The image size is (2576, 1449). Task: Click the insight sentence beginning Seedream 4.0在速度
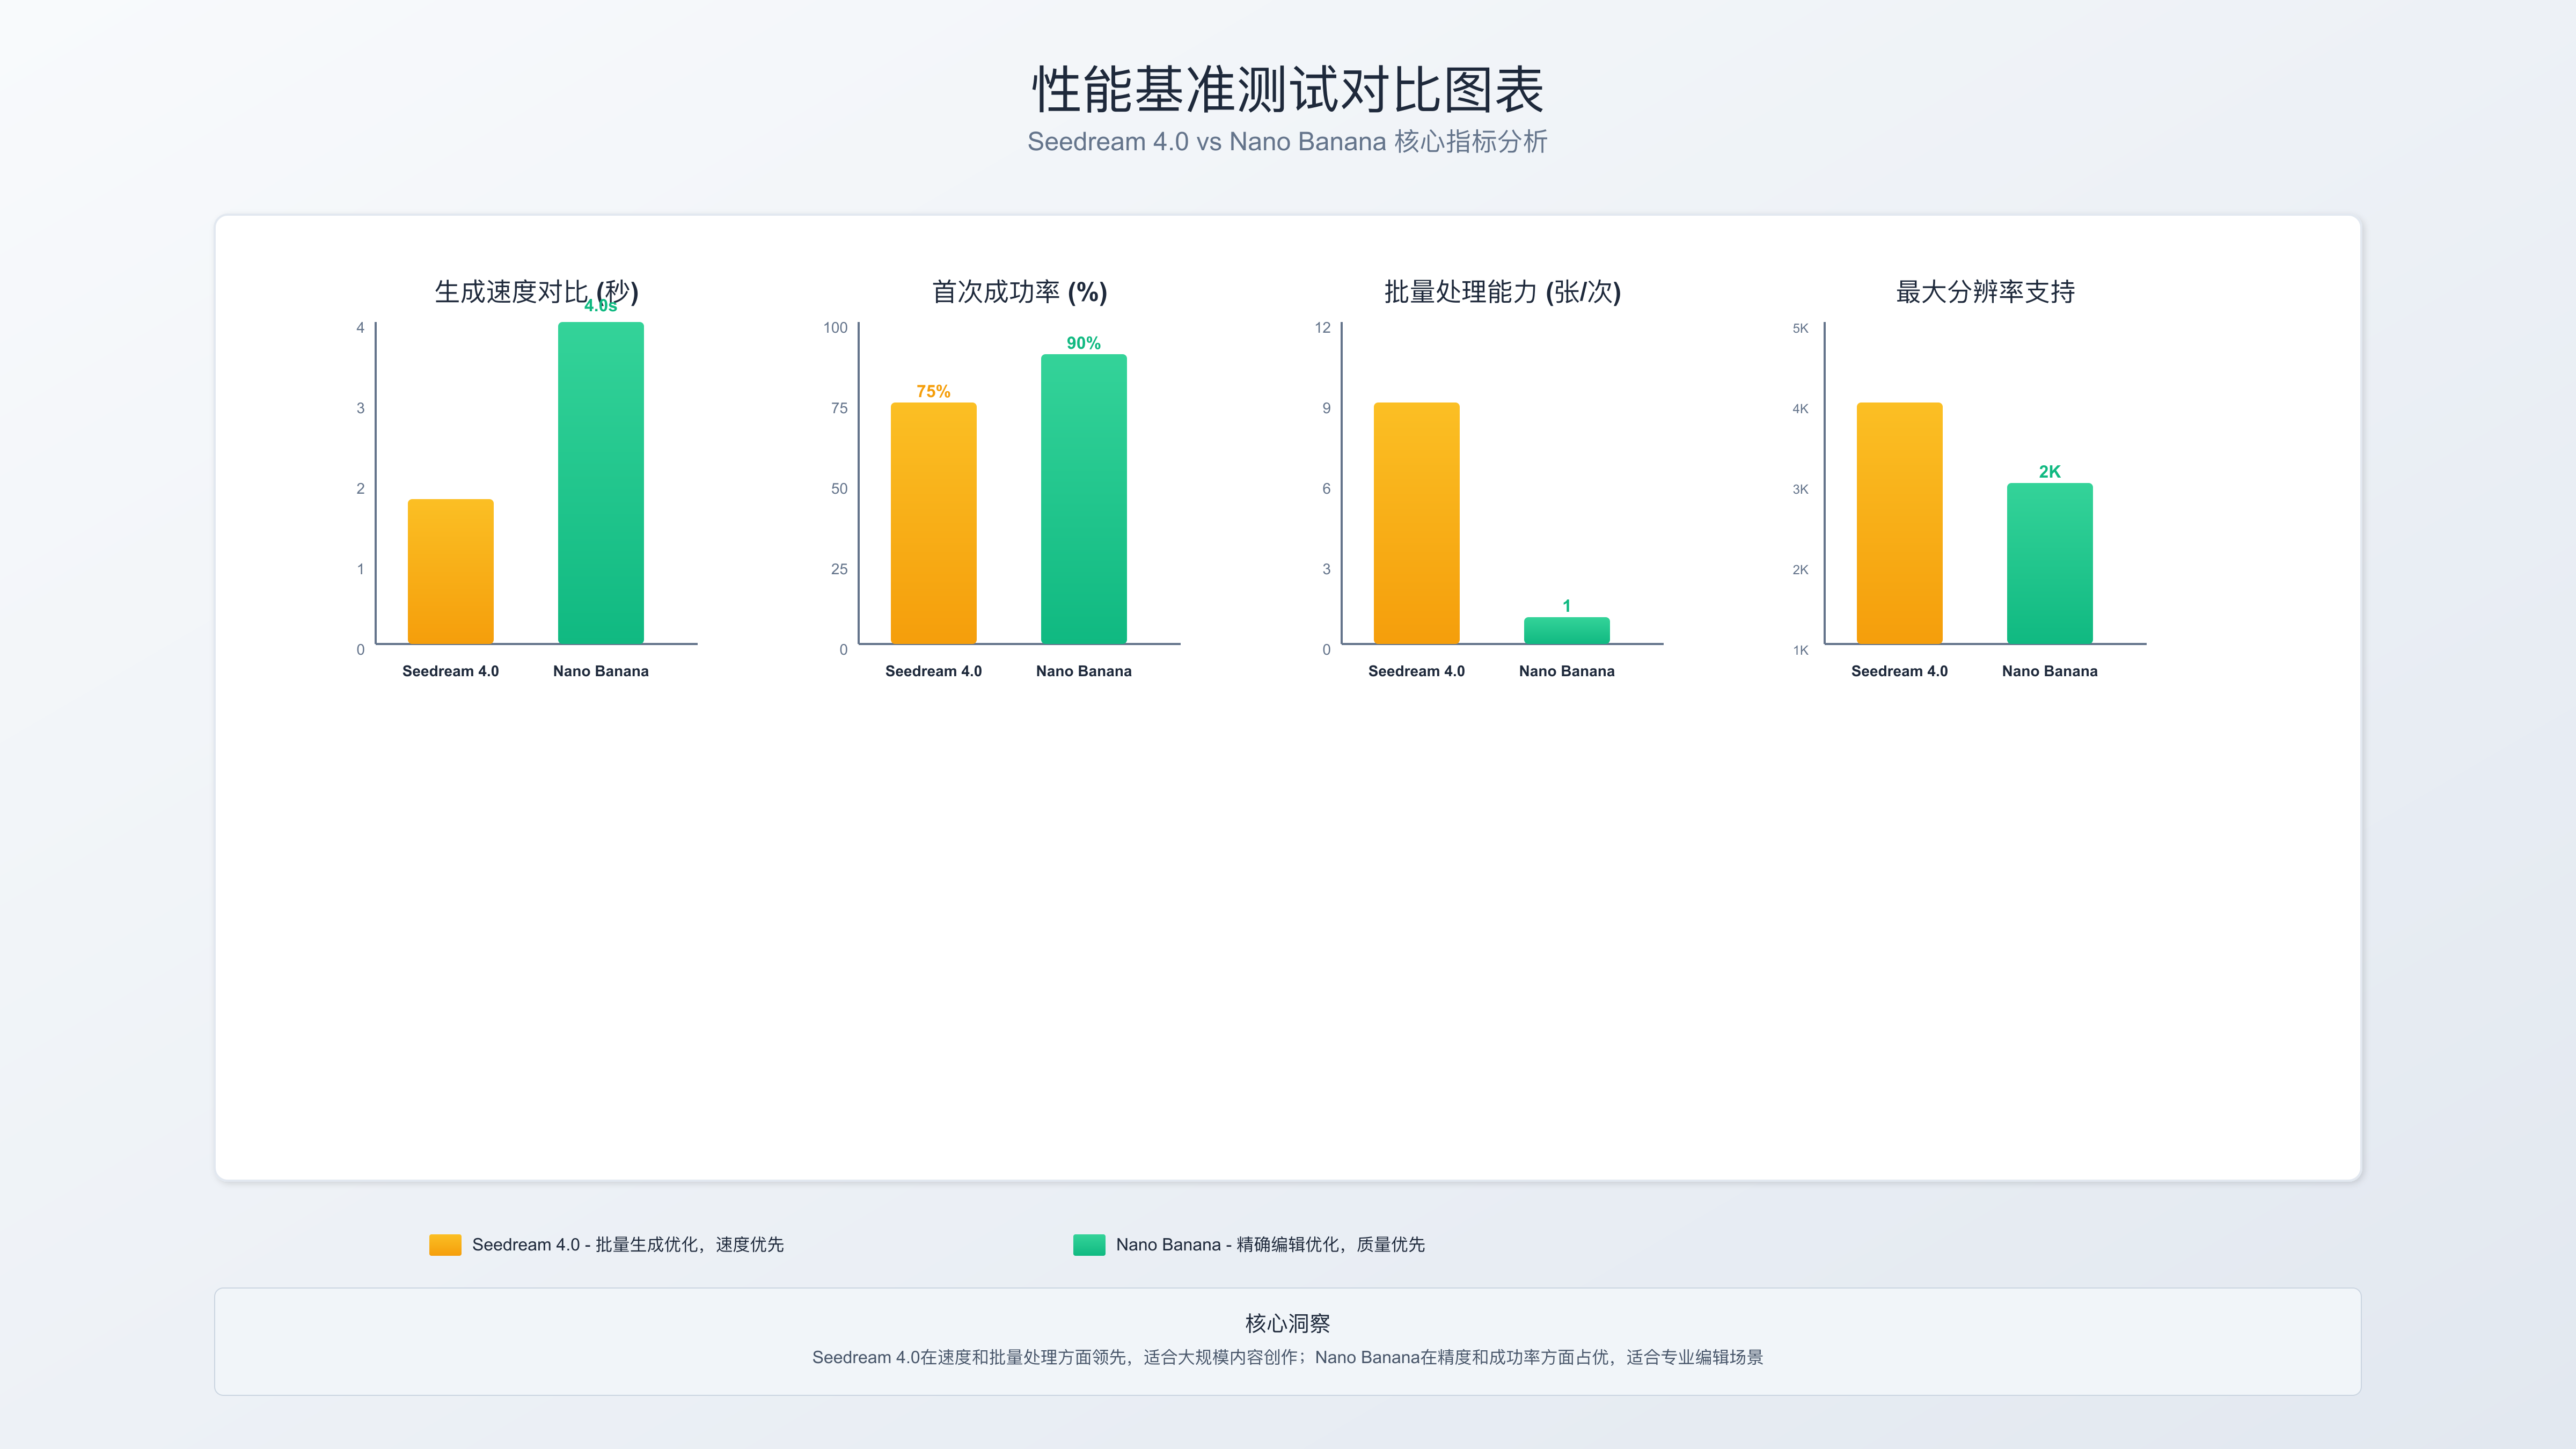tap(1288, 1358)
